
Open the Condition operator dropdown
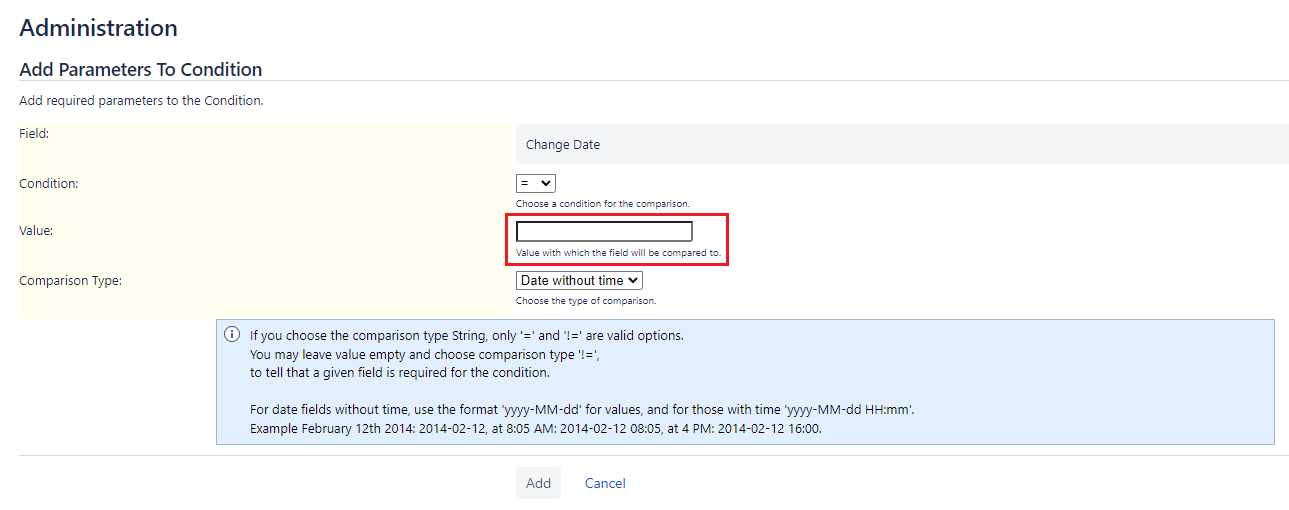point(535,183)
